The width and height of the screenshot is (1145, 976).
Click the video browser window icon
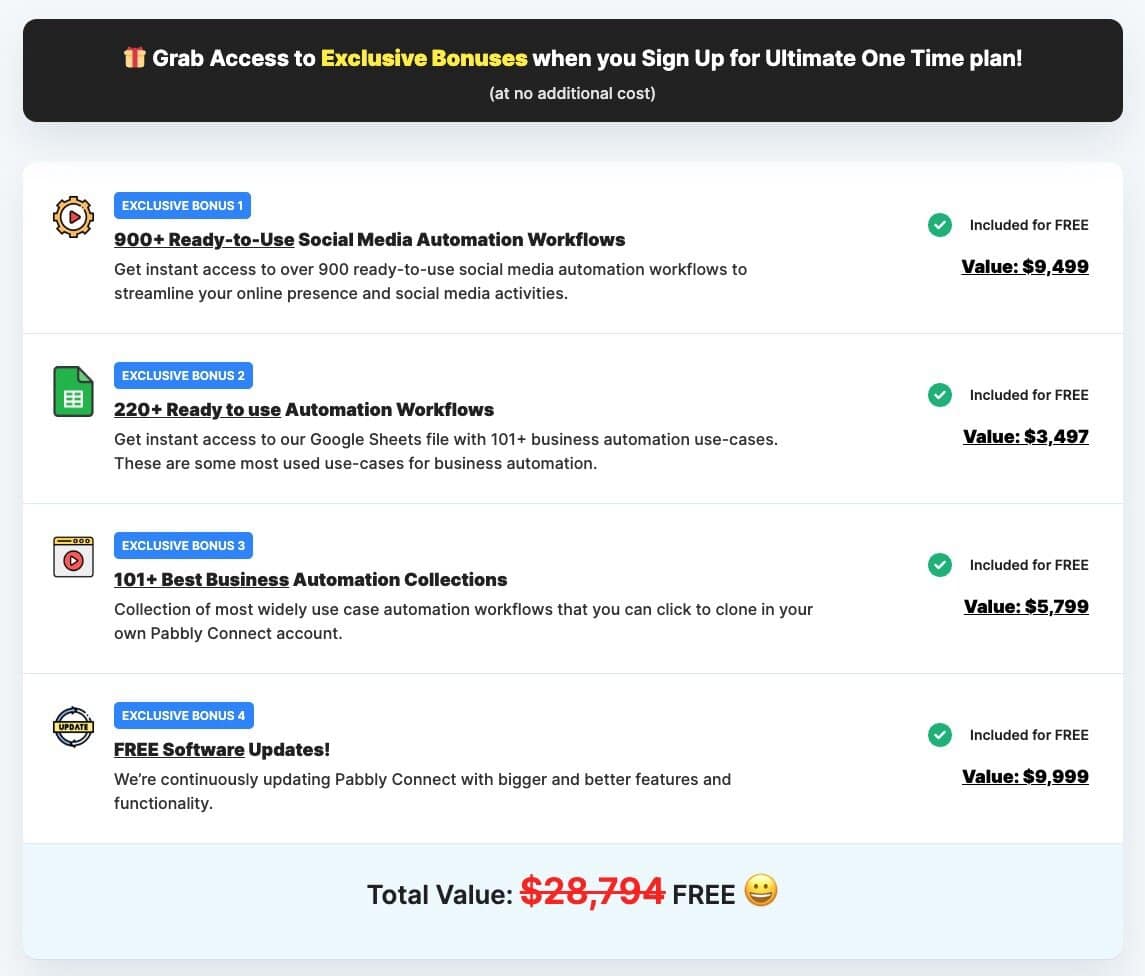pyautogui.click(x=73, y=557)
